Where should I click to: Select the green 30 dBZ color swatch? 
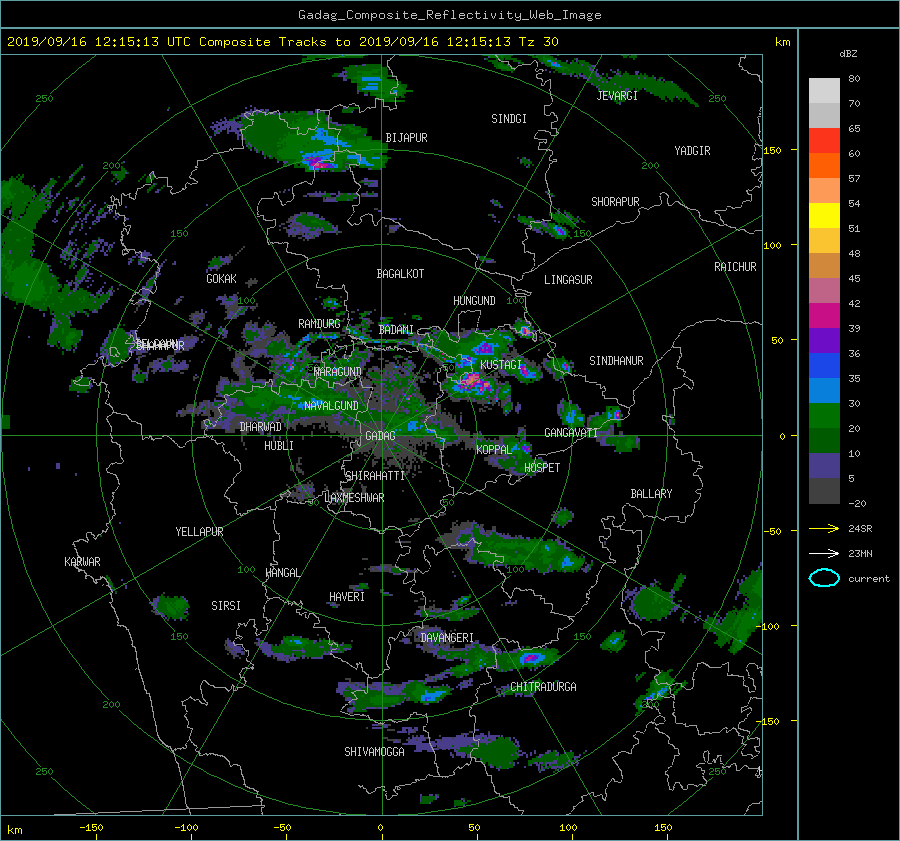click(x=824, y=416)
